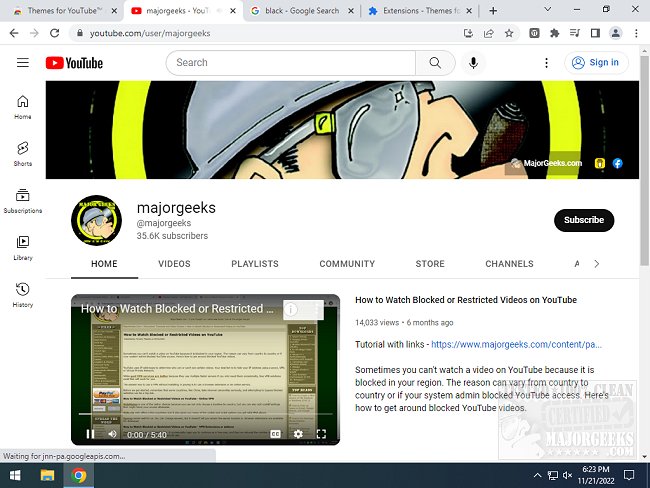650x488 pixels.
Task: Share this page from address bar
Action: 489,33
